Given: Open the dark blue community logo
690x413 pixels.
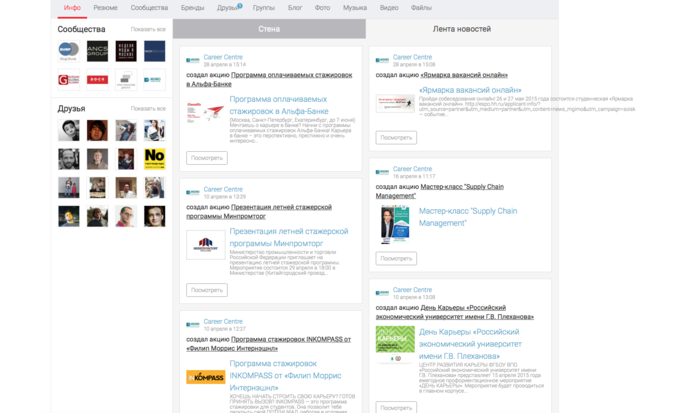Looking at the screenshot, I should pos(154,51).
